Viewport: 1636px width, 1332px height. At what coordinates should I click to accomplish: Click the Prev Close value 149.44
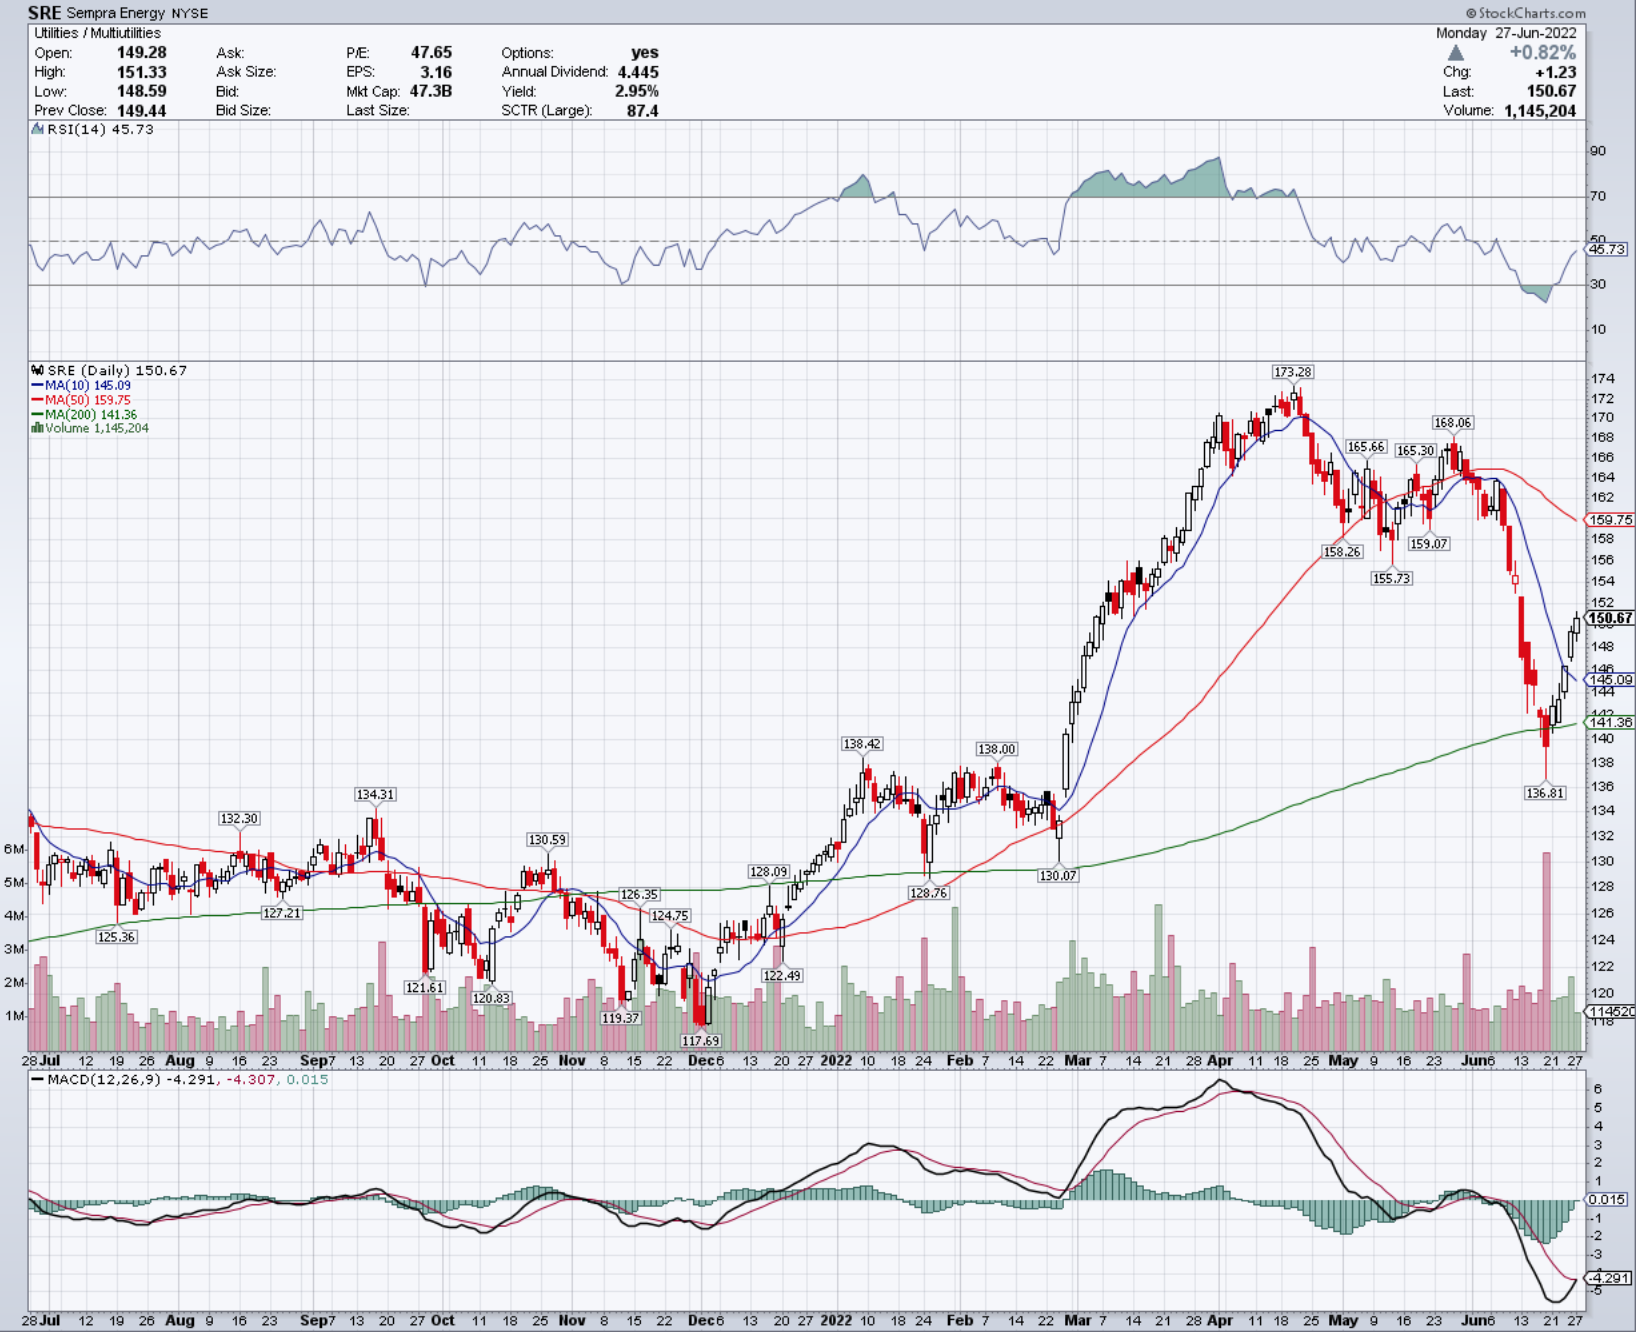[141, 111]
